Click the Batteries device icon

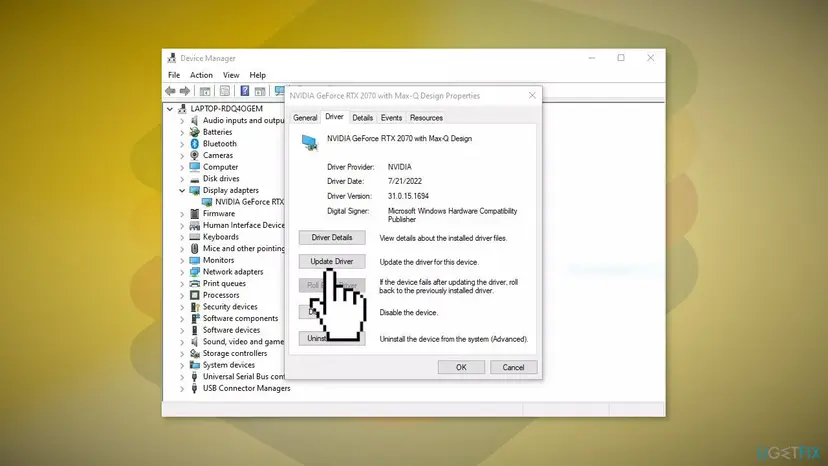coord(194,132)
